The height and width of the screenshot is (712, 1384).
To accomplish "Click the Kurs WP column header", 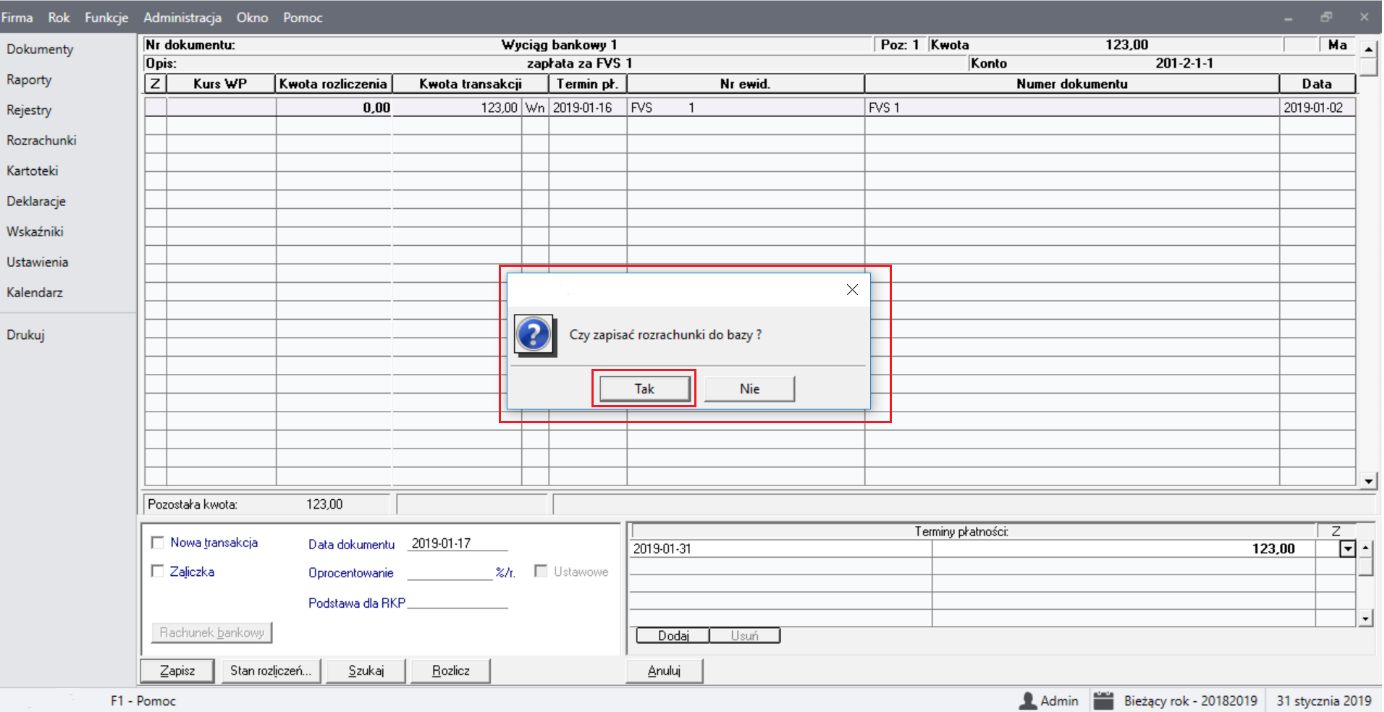I will click(x=221, y=84).
